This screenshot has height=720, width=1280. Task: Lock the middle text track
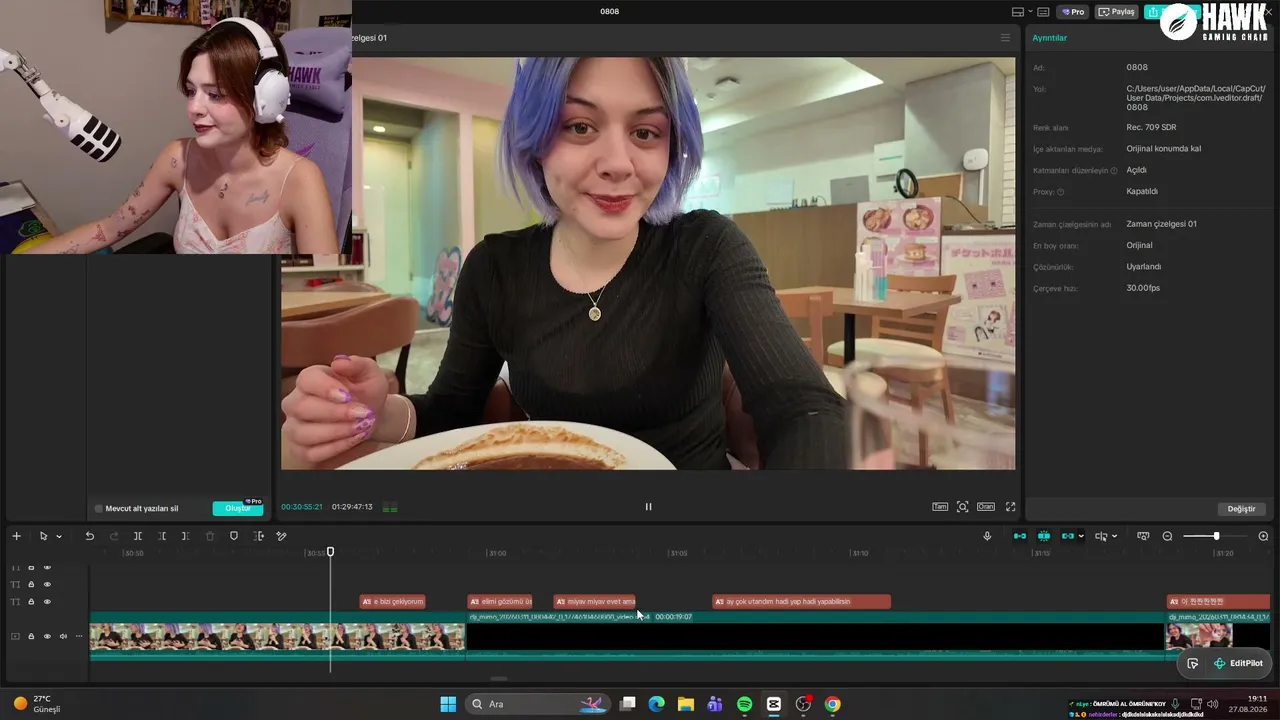point(31,584)
